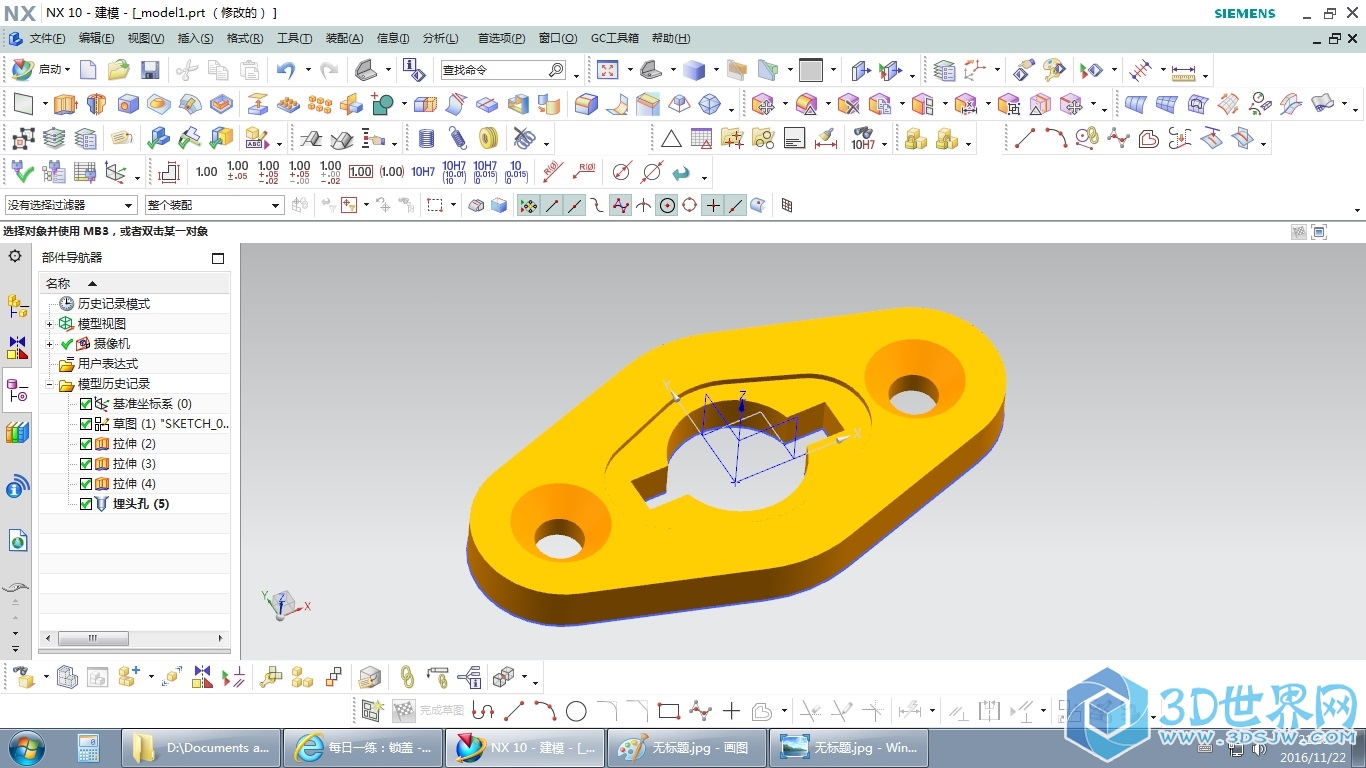The image size is (1366, 768).
Task: Toggle the snap-to-end-point option
Action: (551, 205)
